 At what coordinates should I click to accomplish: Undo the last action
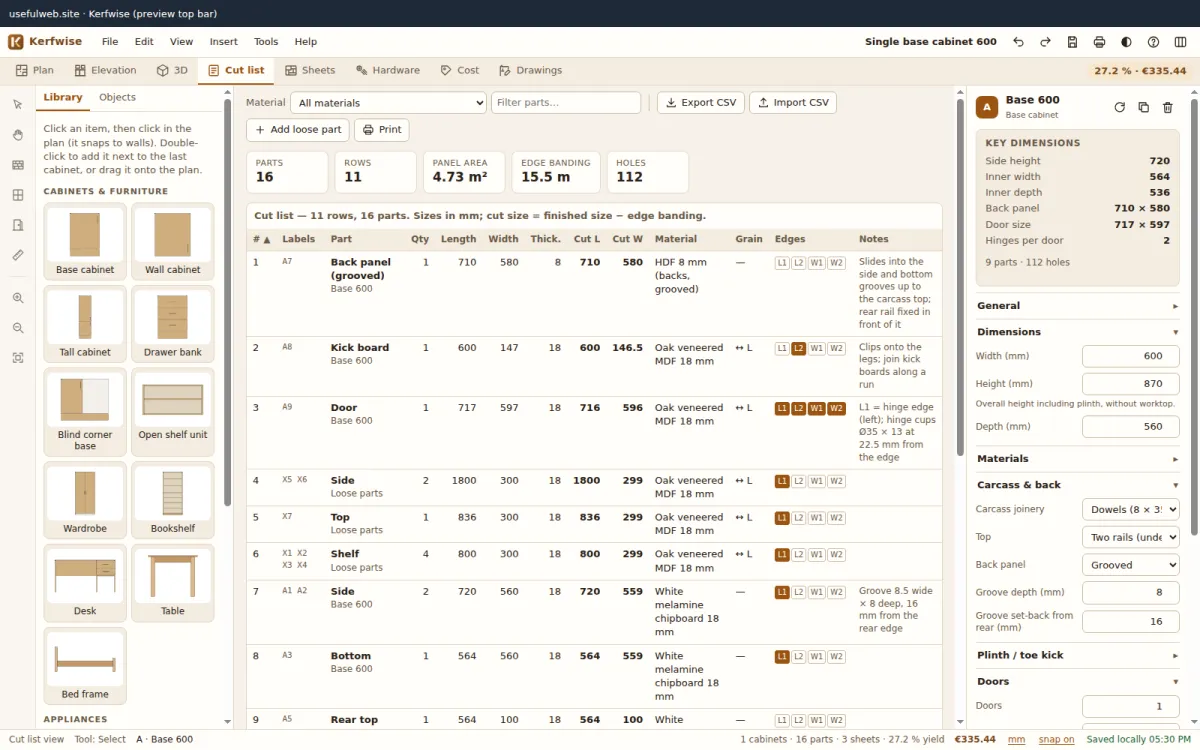pos(1018,42)
